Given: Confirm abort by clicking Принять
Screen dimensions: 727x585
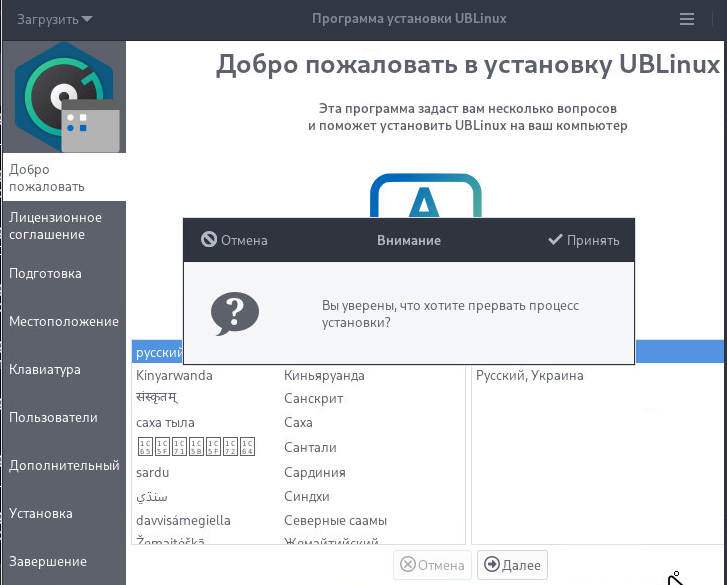Looking at the screenshot, I should (584, 240).
